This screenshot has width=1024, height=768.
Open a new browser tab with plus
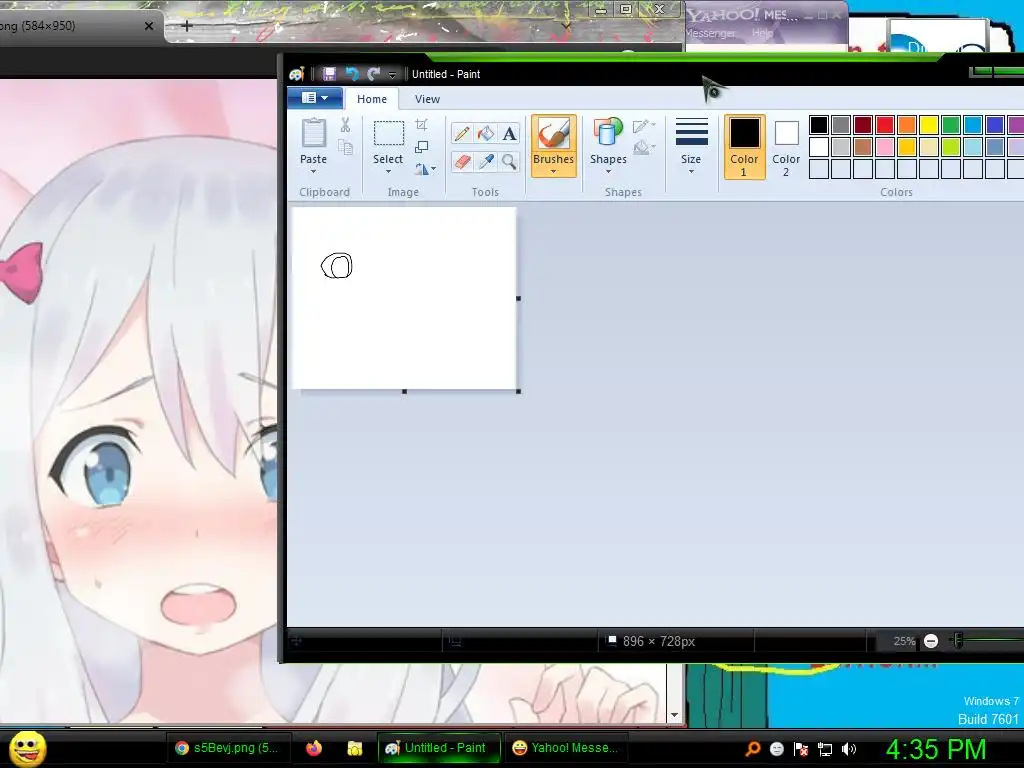click(x=186, y=25)
